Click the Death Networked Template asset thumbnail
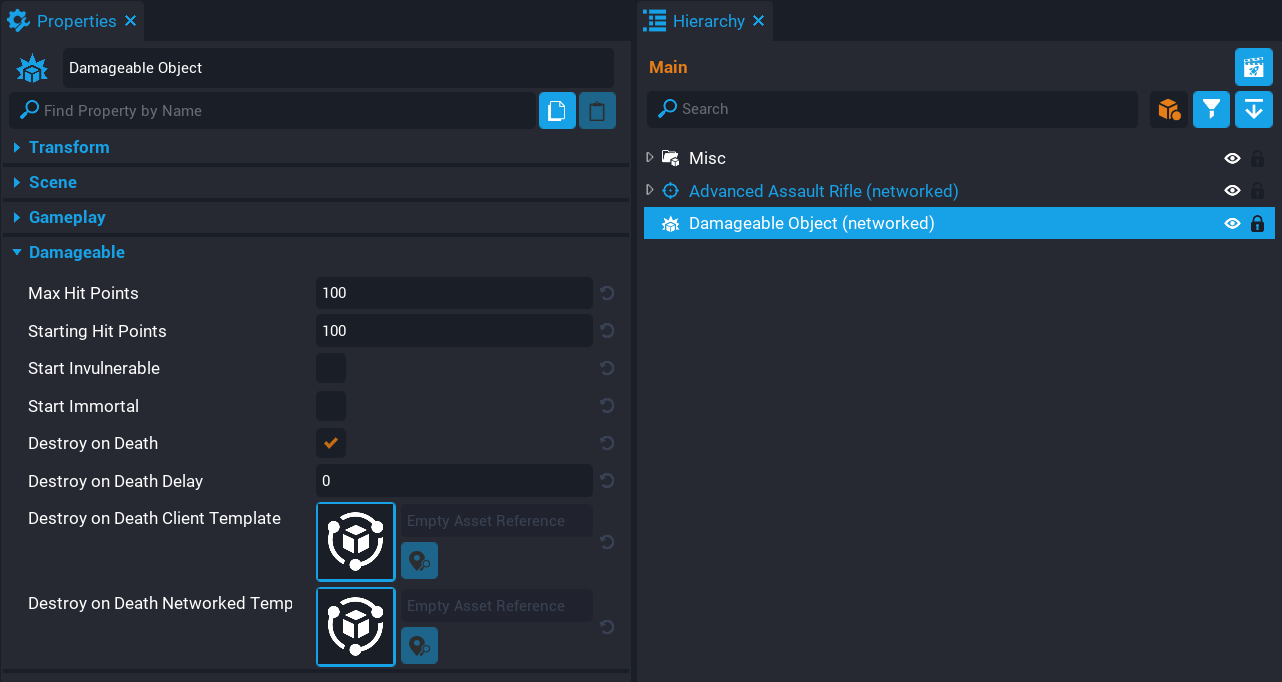This screenshot has height=682, width=1282. point(356,627)
